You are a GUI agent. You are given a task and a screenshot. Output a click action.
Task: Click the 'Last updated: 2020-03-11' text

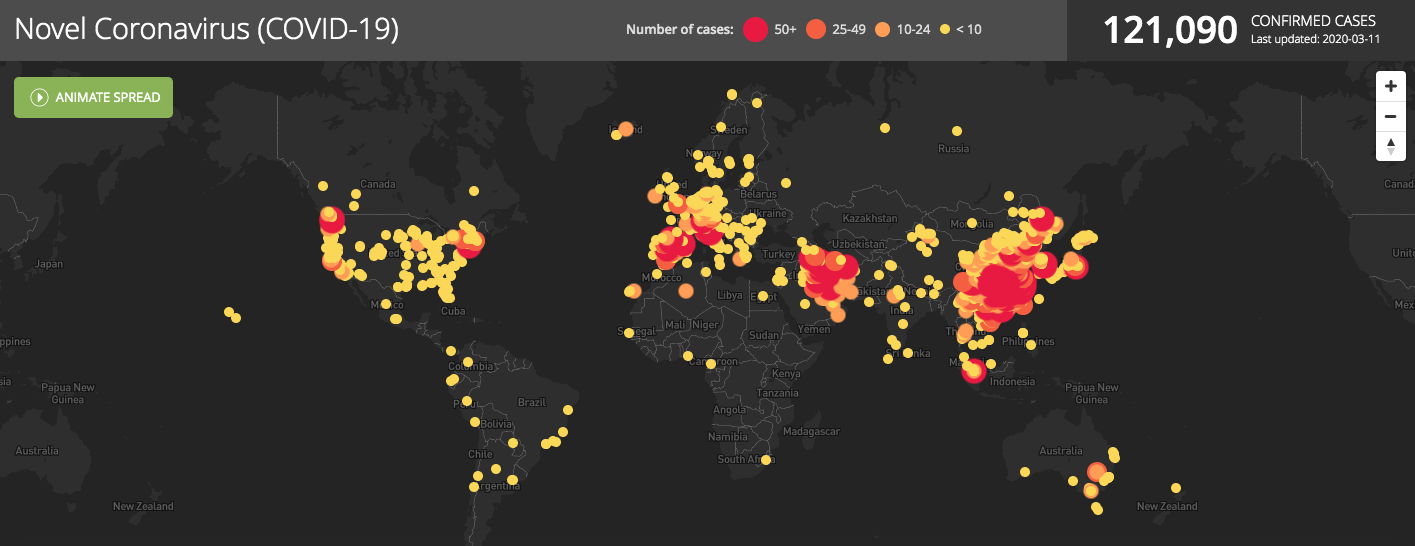click(x=1315, y=39)
